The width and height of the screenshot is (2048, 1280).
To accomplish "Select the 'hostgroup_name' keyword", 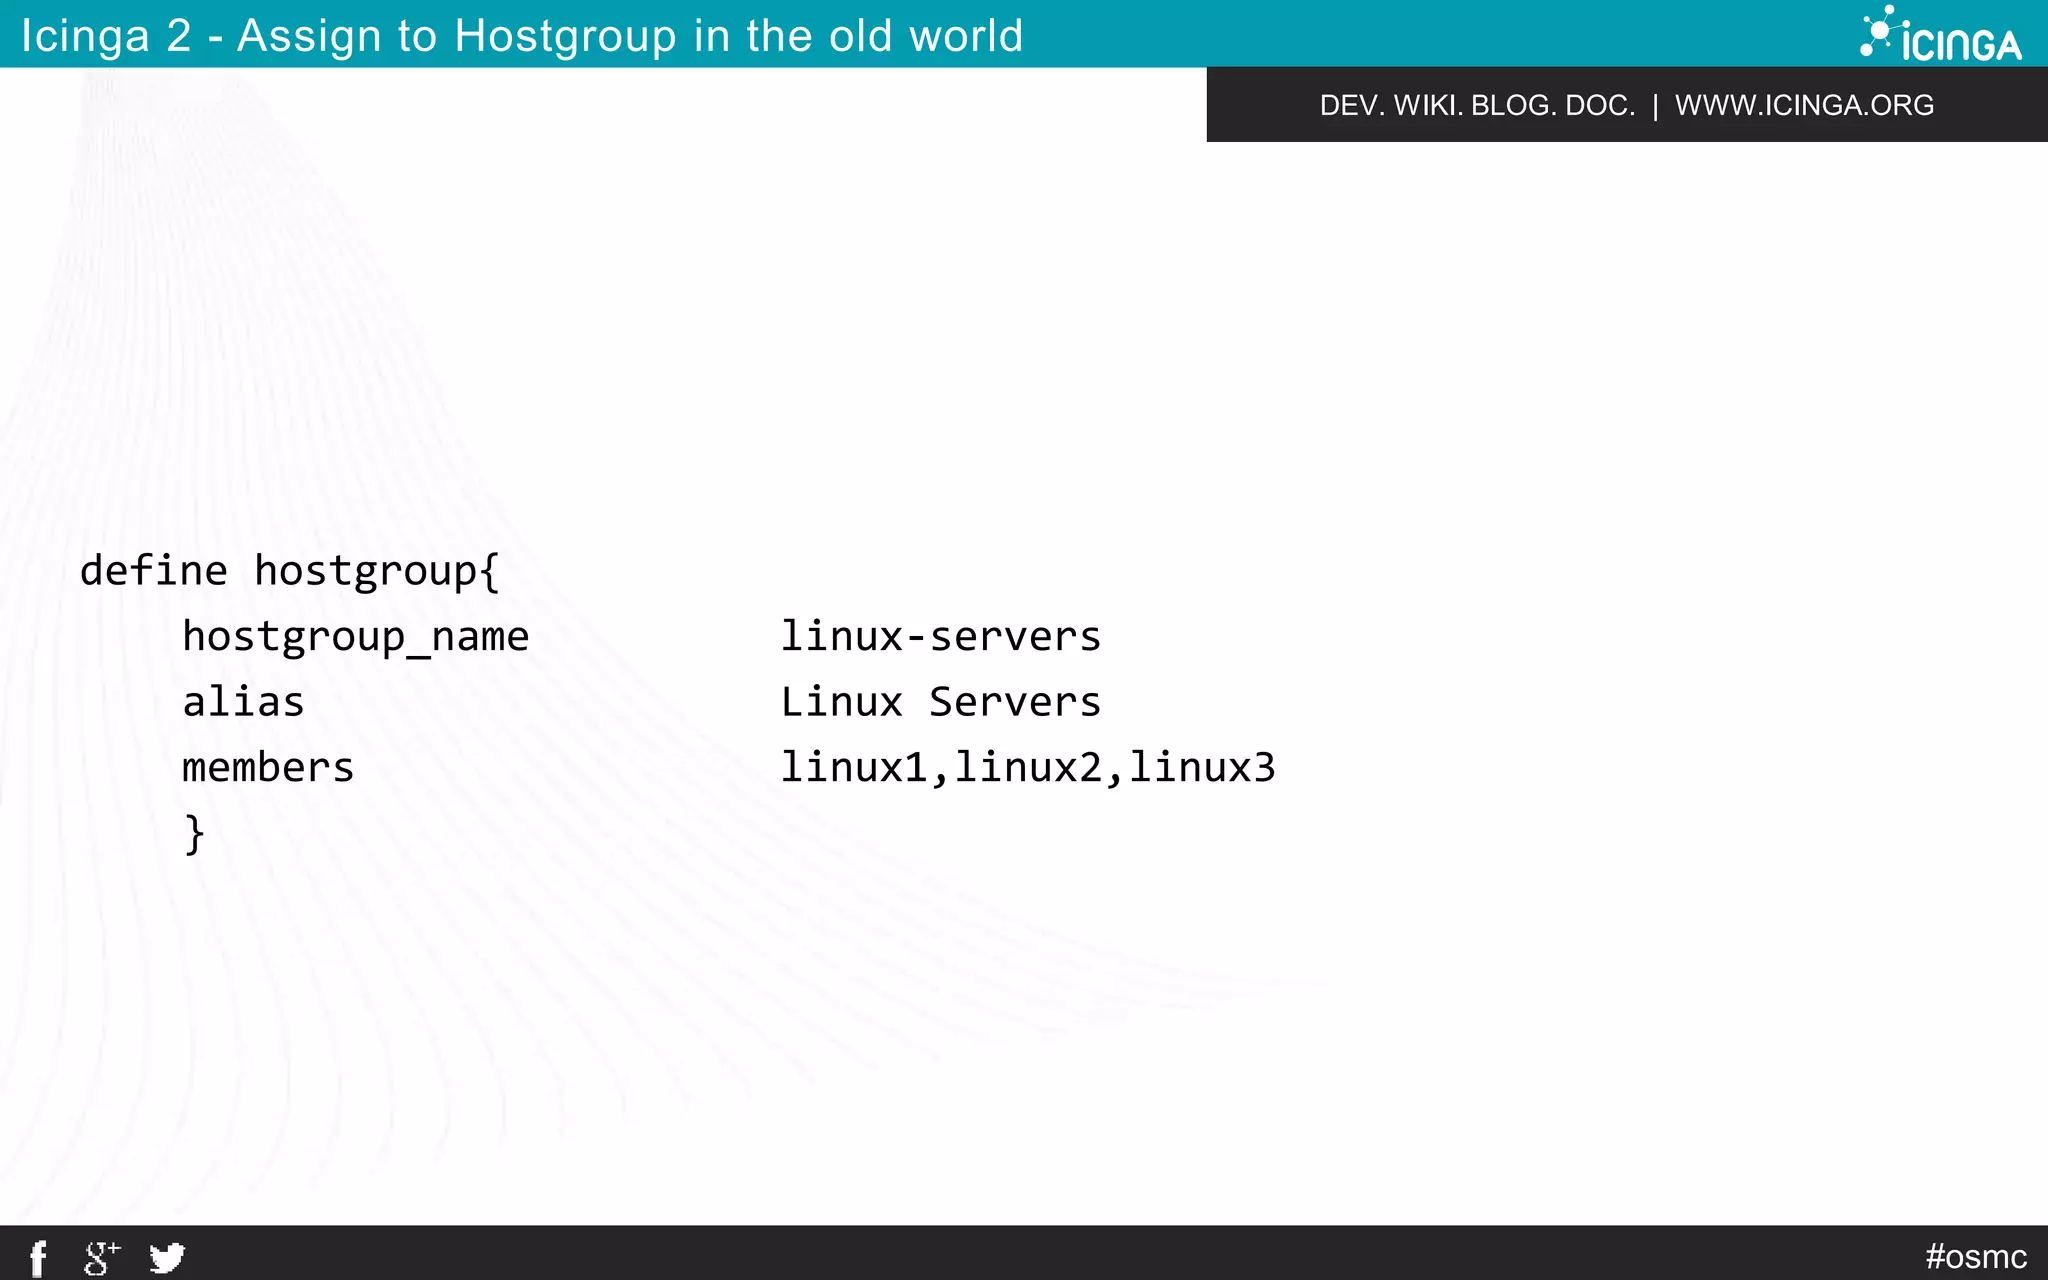I will pos(355,637).
